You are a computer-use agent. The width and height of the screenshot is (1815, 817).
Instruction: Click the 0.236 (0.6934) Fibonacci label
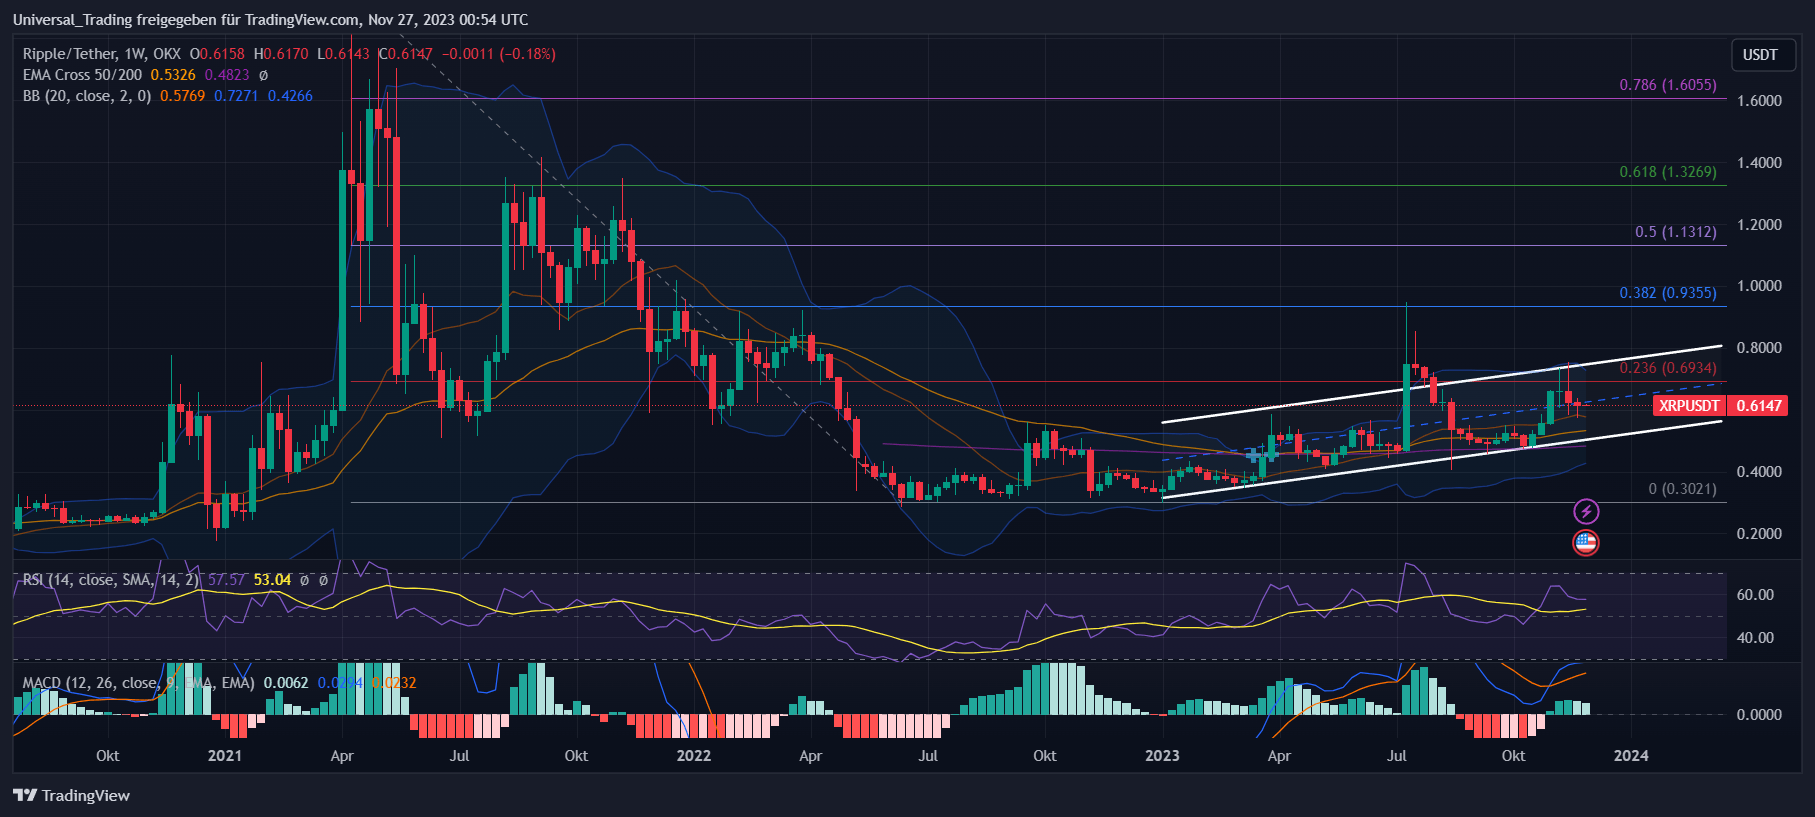point(1667,368)
